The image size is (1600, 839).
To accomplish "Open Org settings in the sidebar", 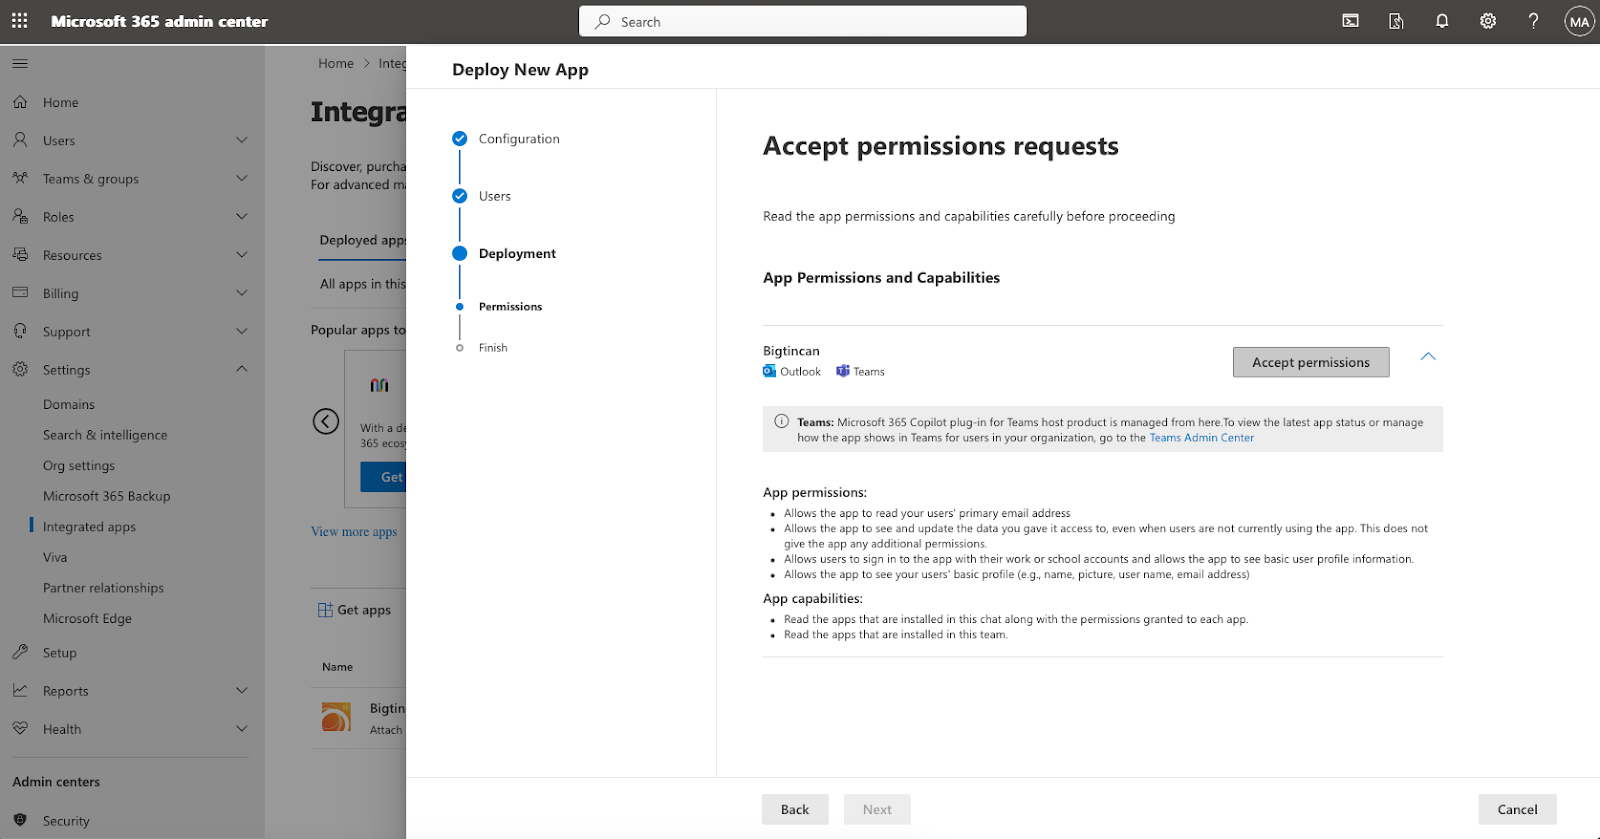I will (x=79, y=466).
